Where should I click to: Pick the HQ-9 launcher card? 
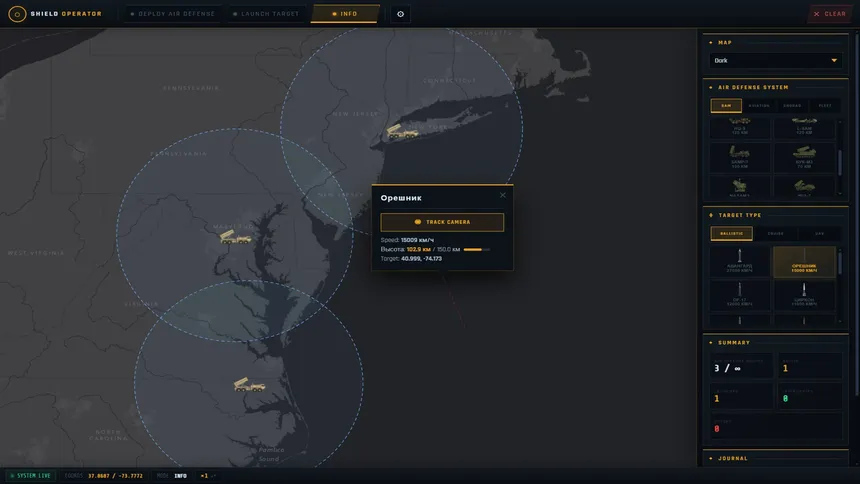739,127
